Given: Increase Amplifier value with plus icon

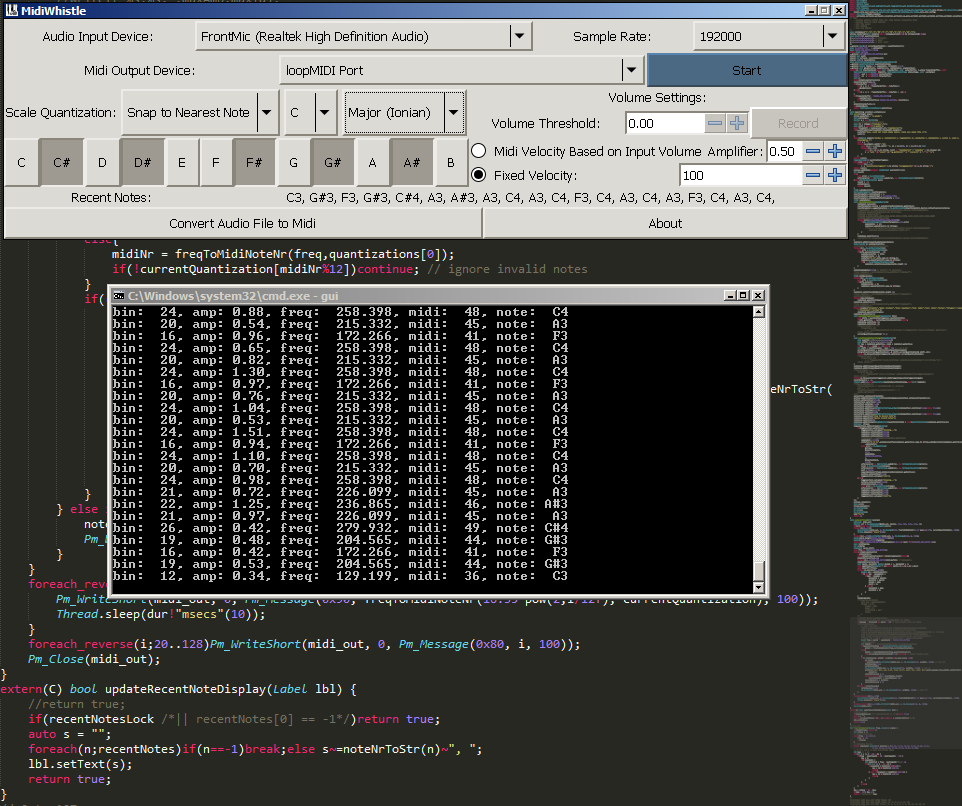Looking at the screenshot, I should click(835, 151).
